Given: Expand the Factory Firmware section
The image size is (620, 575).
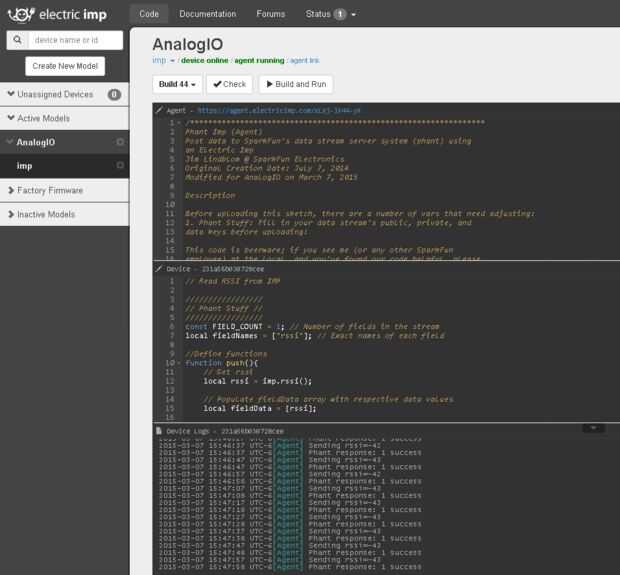Looking at the screenshot, I should 50,190.
